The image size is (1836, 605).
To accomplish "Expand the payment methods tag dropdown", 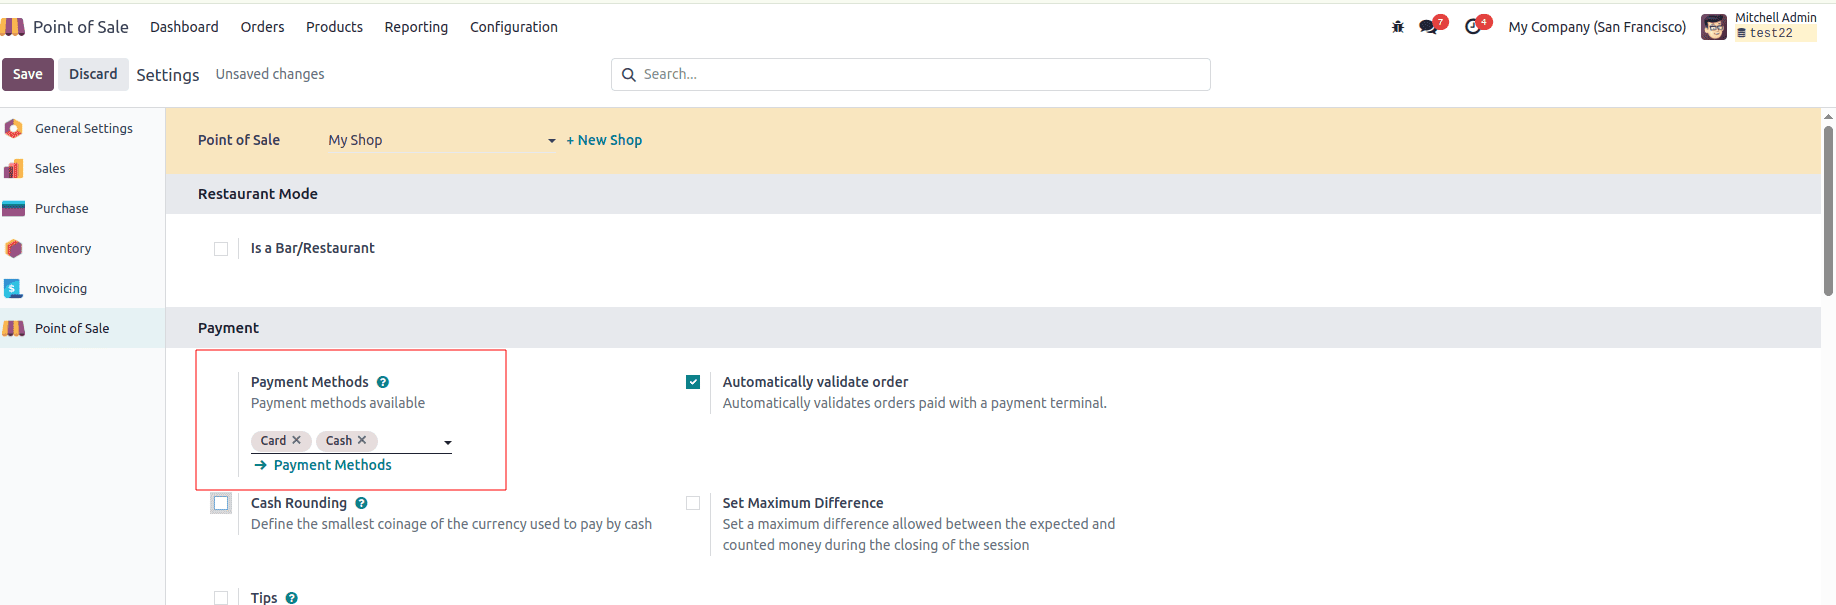I will coord(447,442).
